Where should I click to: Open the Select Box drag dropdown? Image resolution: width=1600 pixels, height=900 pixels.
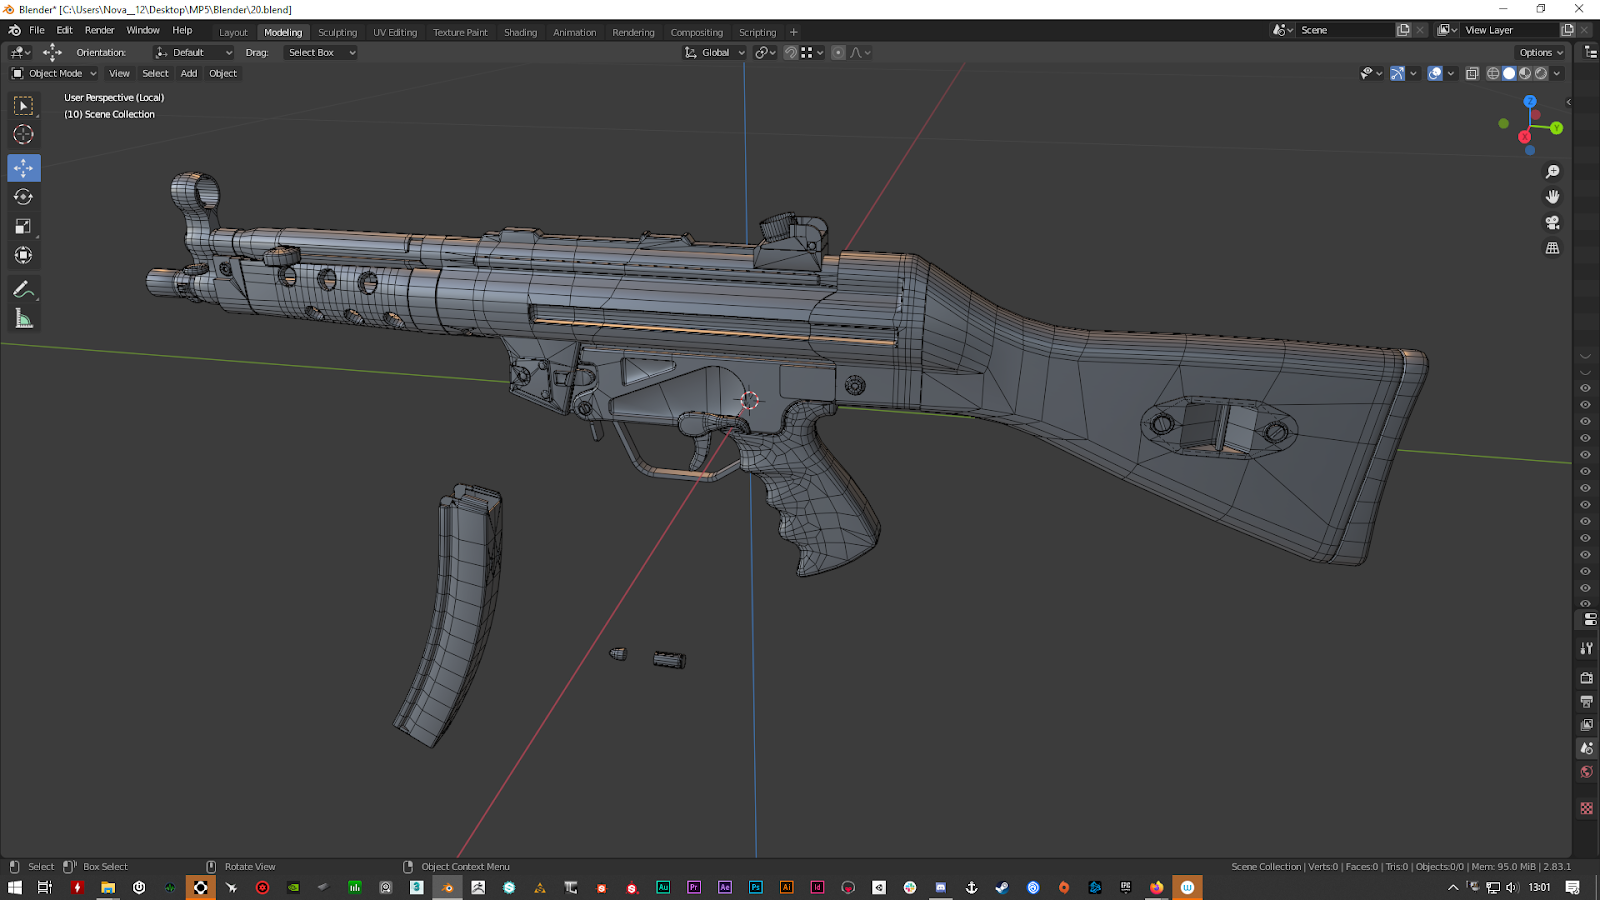pos(321,53)
